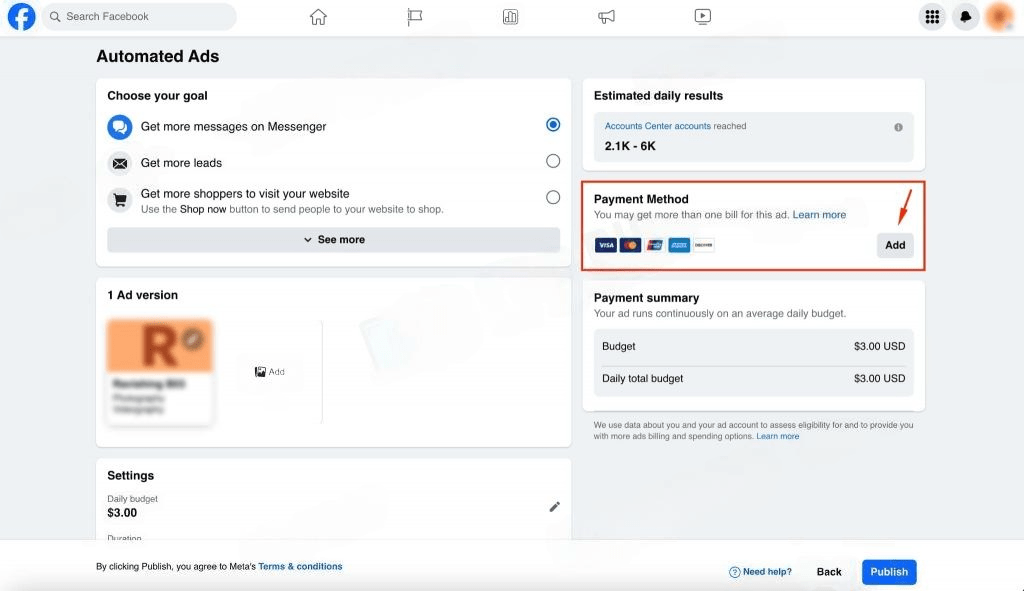Select Get more shoppers radio button
This screenshot has width=1024, height=591.
553,197
